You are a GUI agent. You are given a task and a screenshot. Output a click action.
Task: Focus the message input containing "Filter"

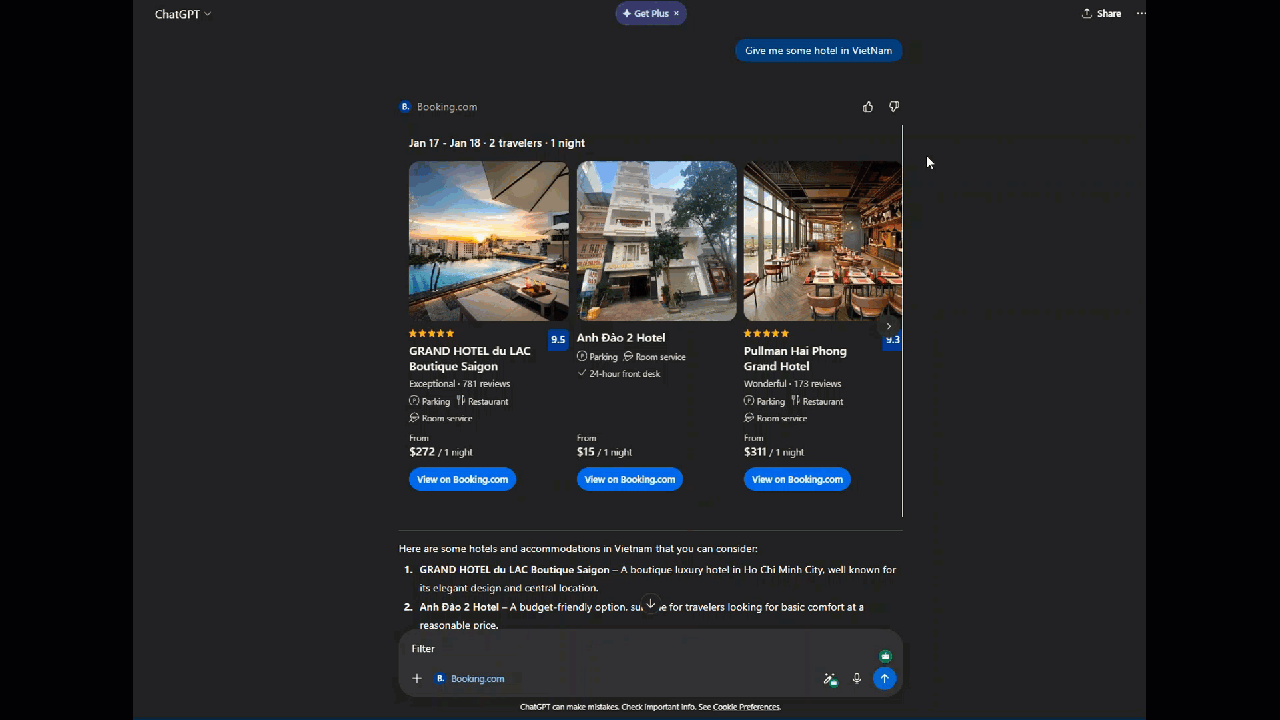(640, 649)
